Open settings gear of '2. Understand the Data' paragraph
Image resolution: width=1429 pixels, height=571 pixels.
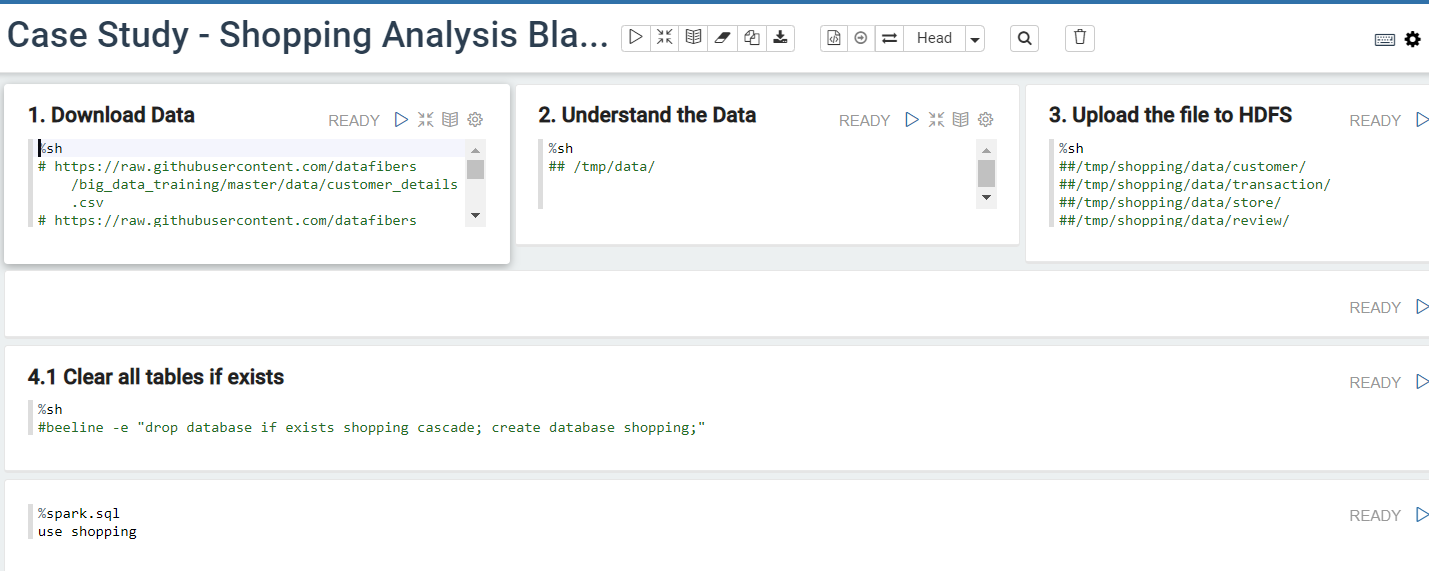985,120
